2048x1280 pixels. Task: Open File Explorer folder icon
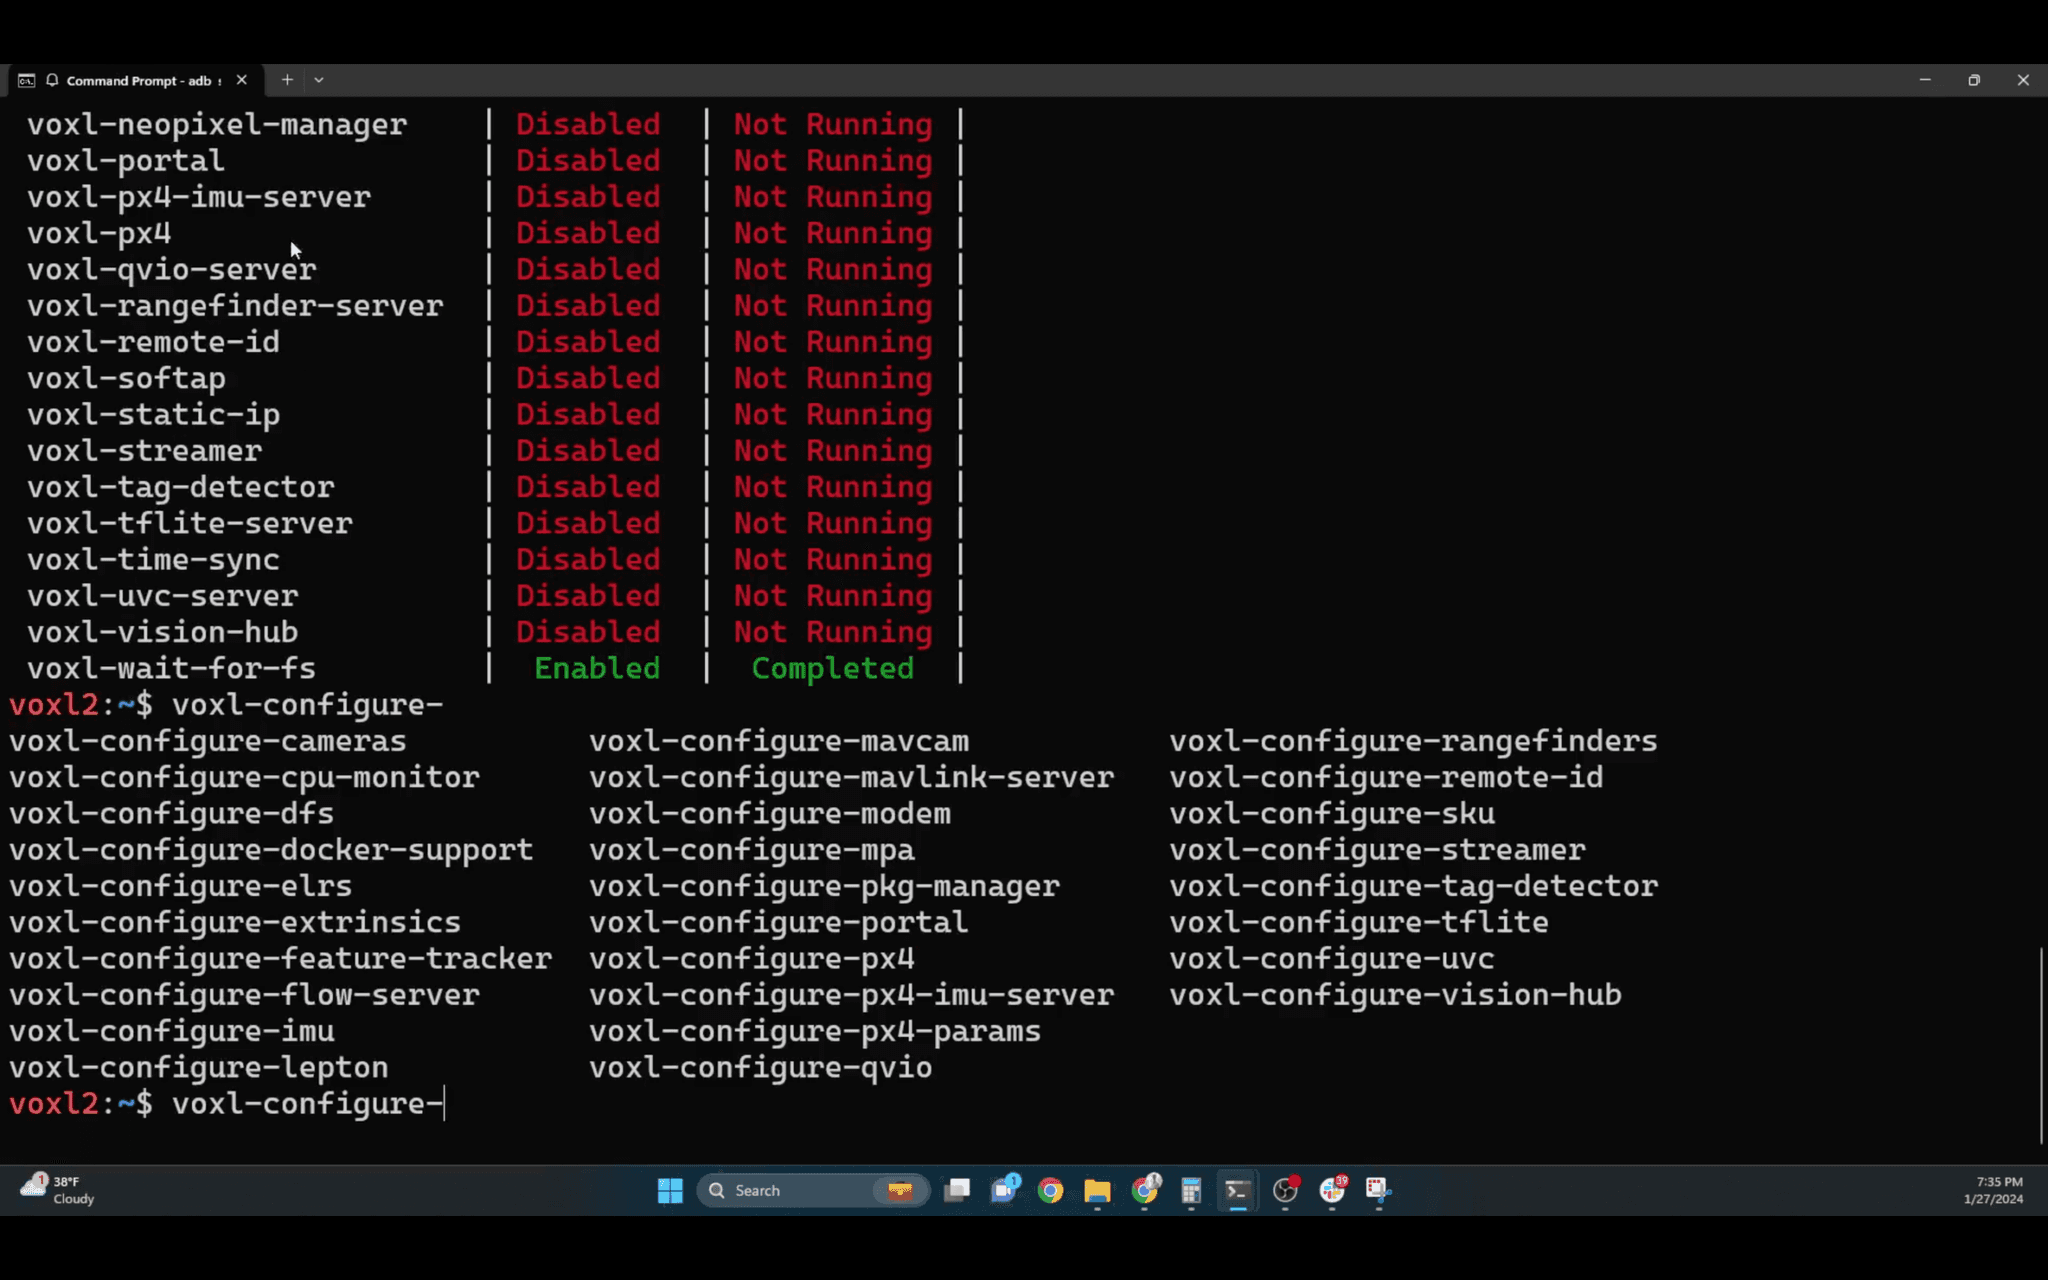pyautogui.click(x=1097, y=1190)
